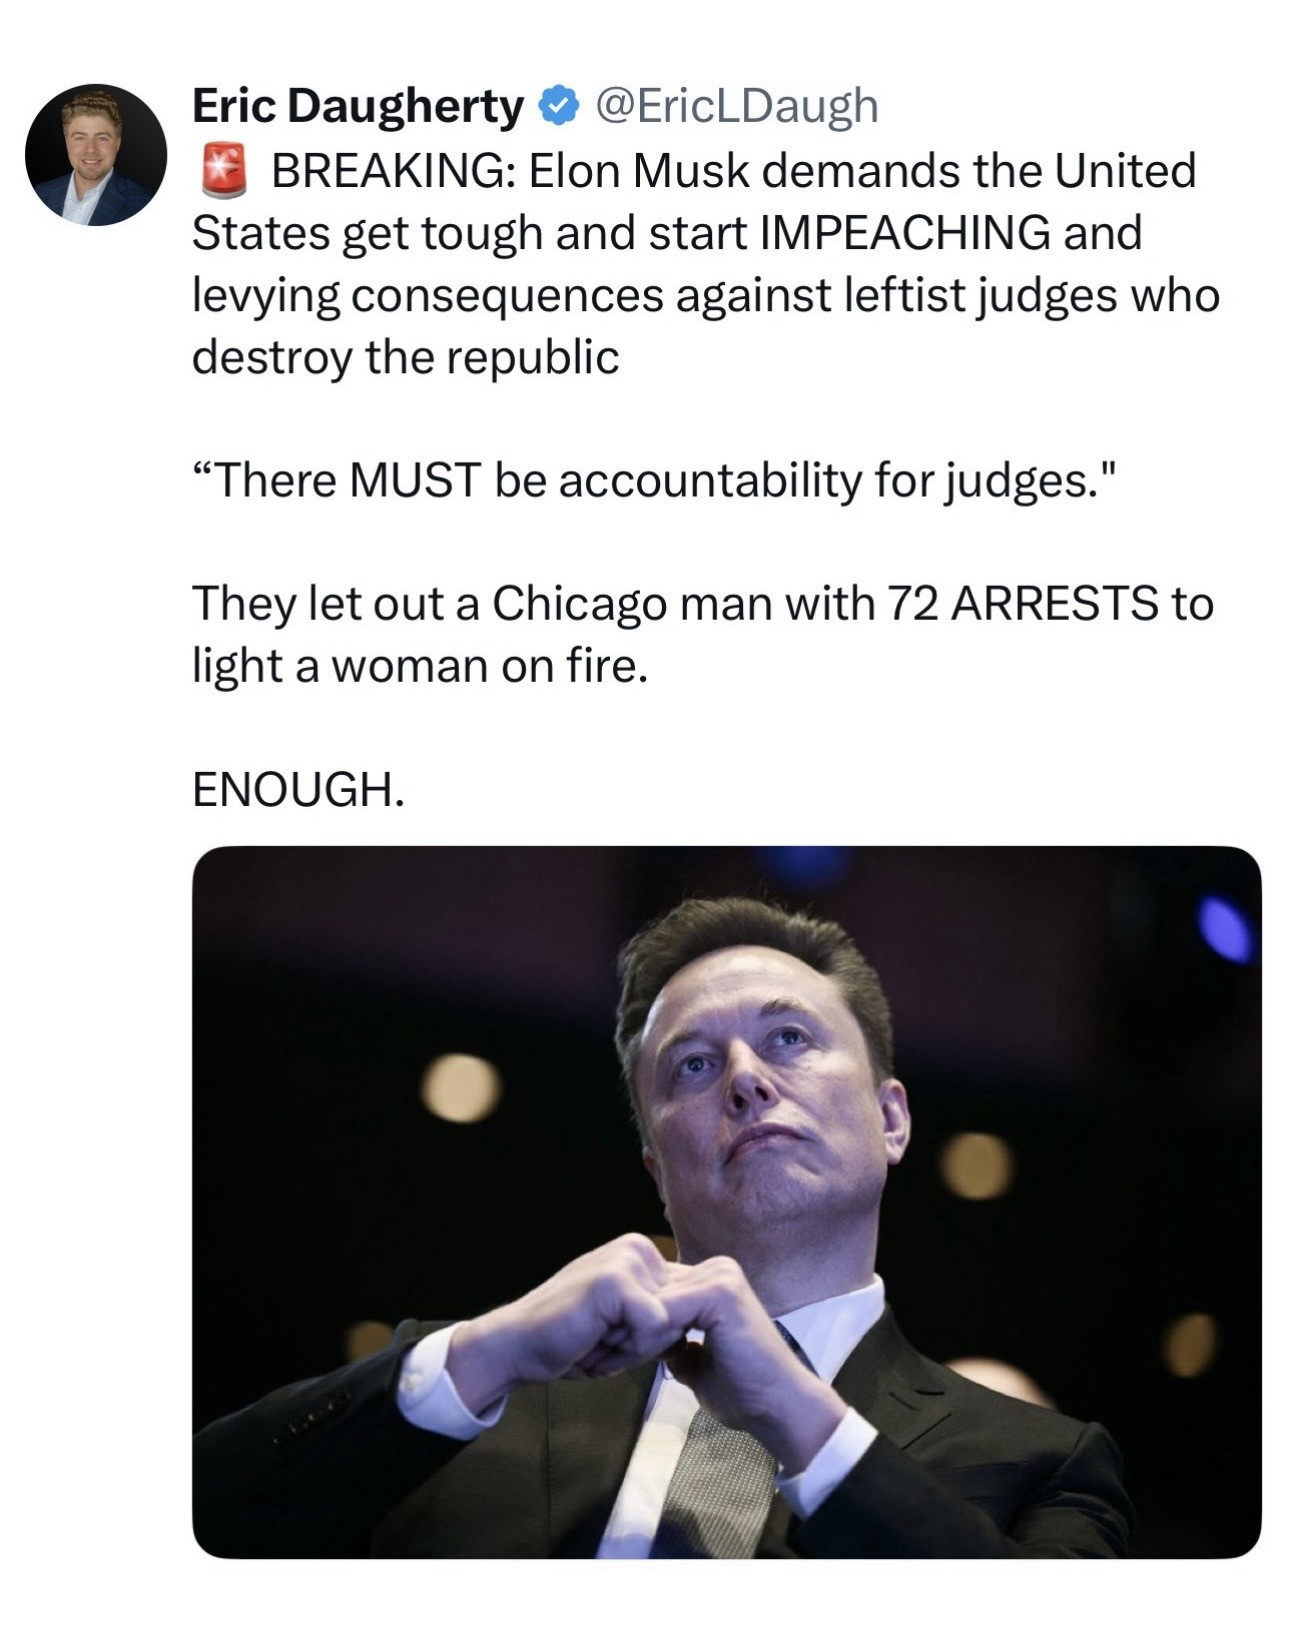Open Eric Daugherty's profile avatar picture
The image size is (1289, 1639).
coord(95,155)
